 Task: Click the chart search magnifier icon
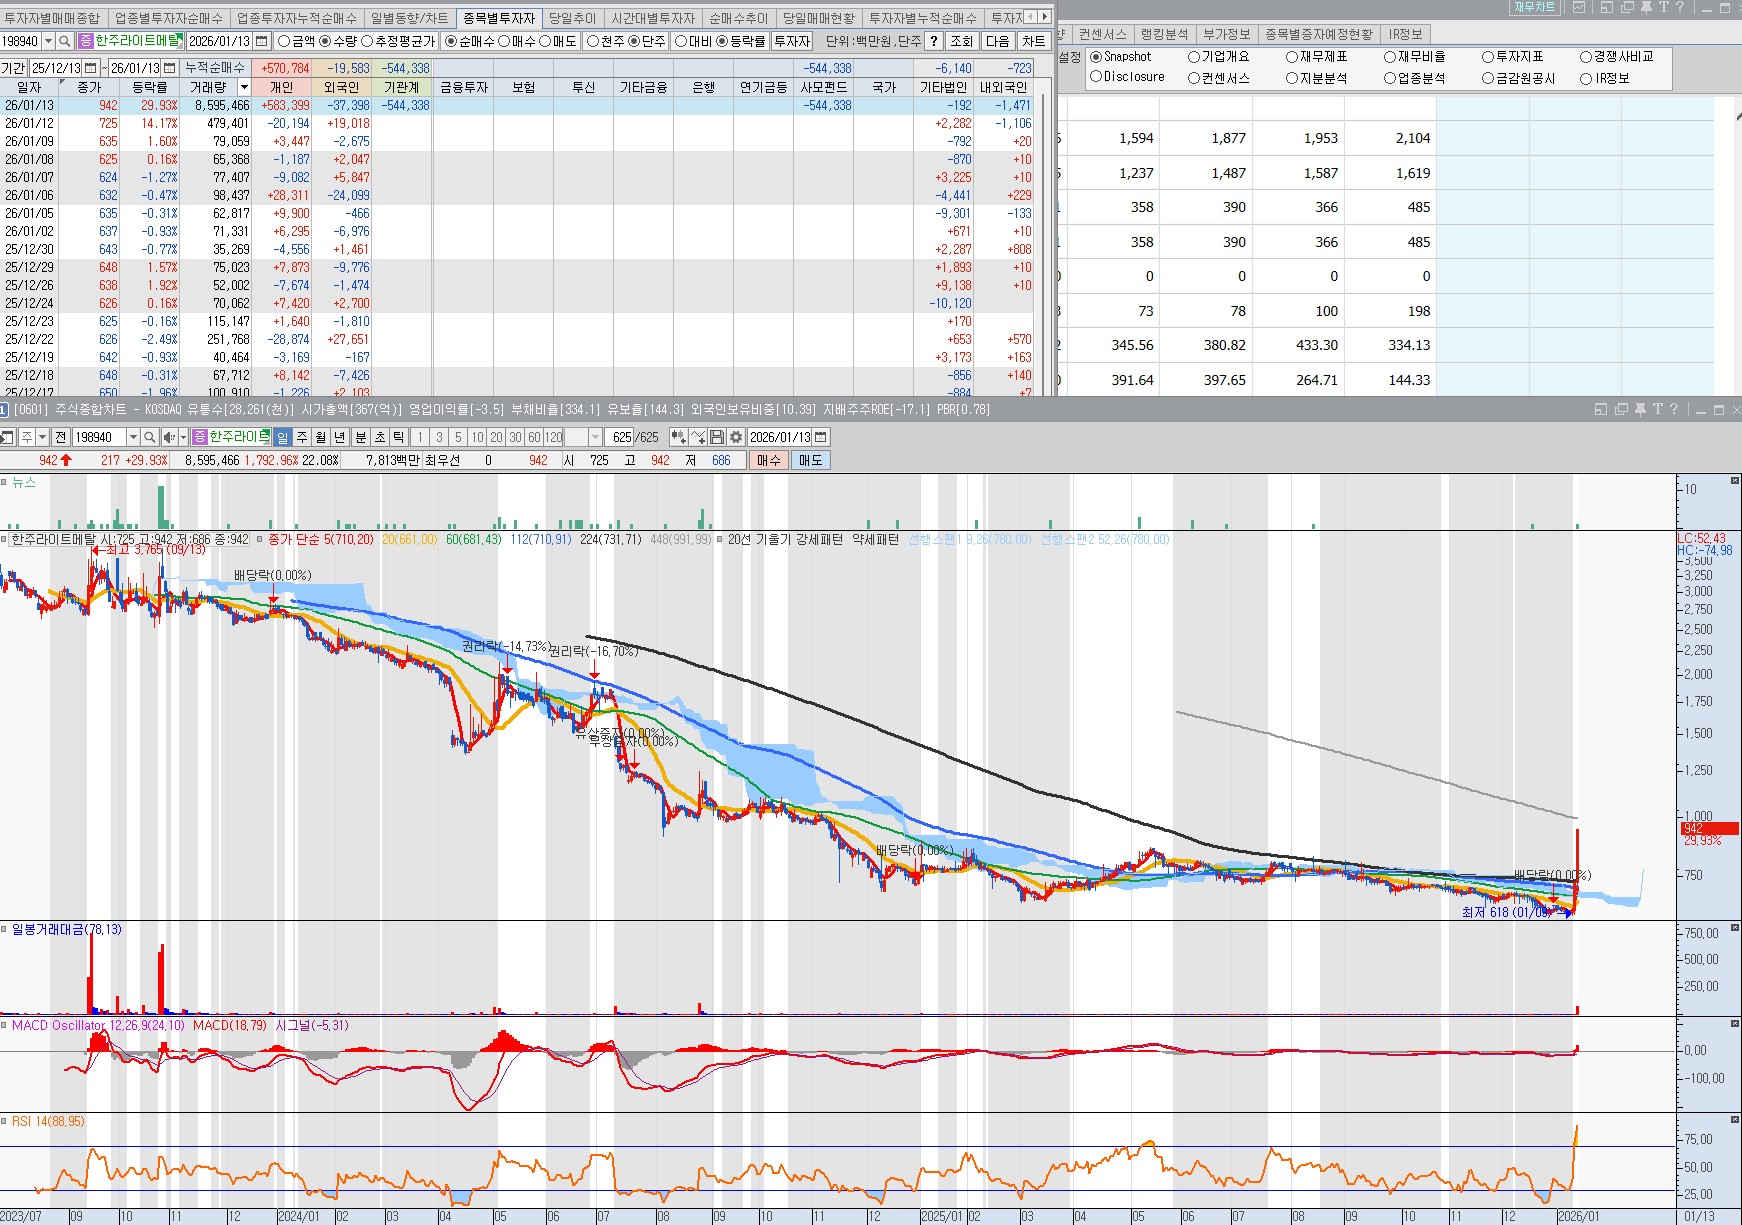coord(149,437)
